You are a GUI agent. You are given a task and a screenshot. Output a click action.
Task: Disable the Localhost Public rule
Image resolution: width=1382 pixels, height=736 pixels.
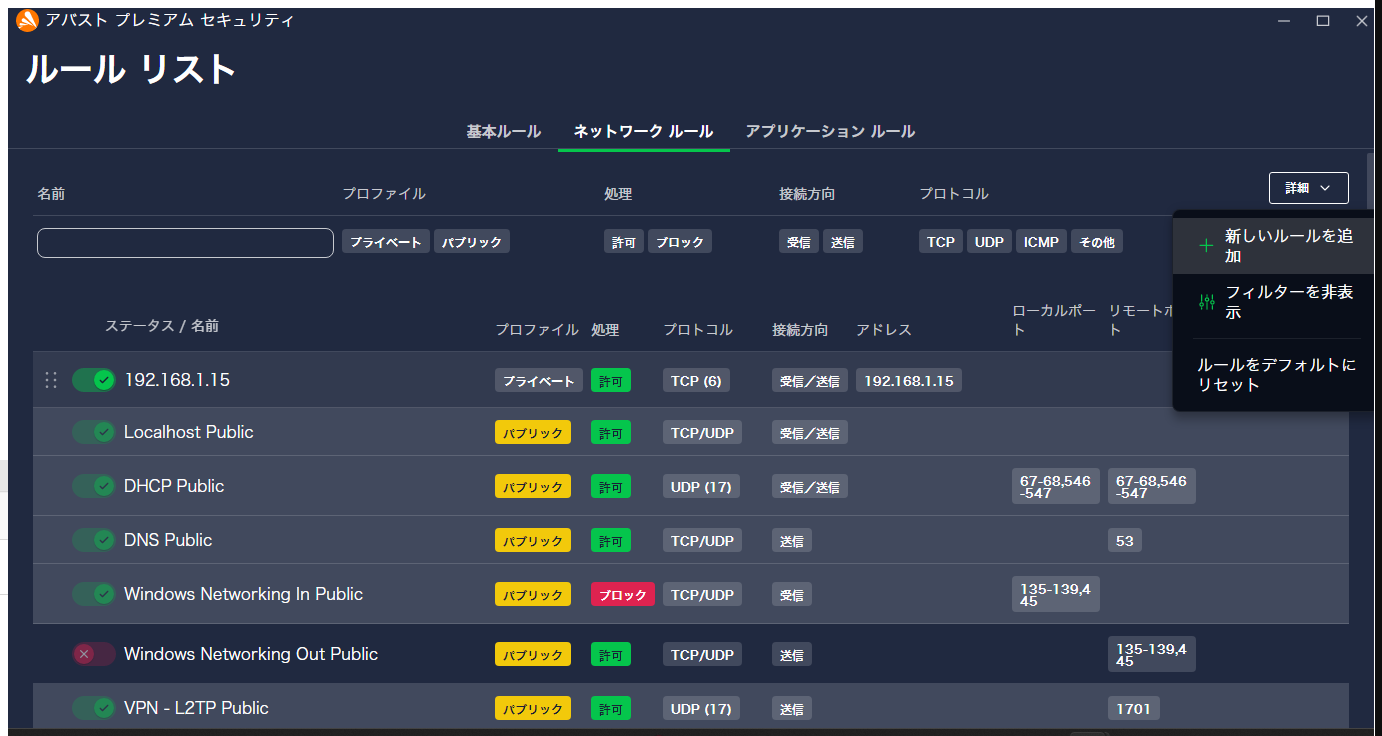(94, 432)
